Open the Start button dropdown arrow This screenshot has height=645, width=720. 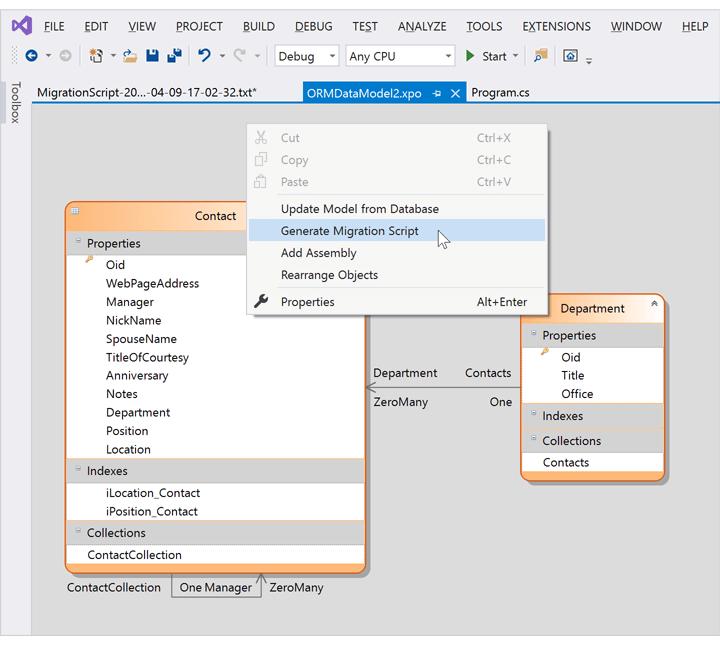pyautogui.click(x=515, y=56)
